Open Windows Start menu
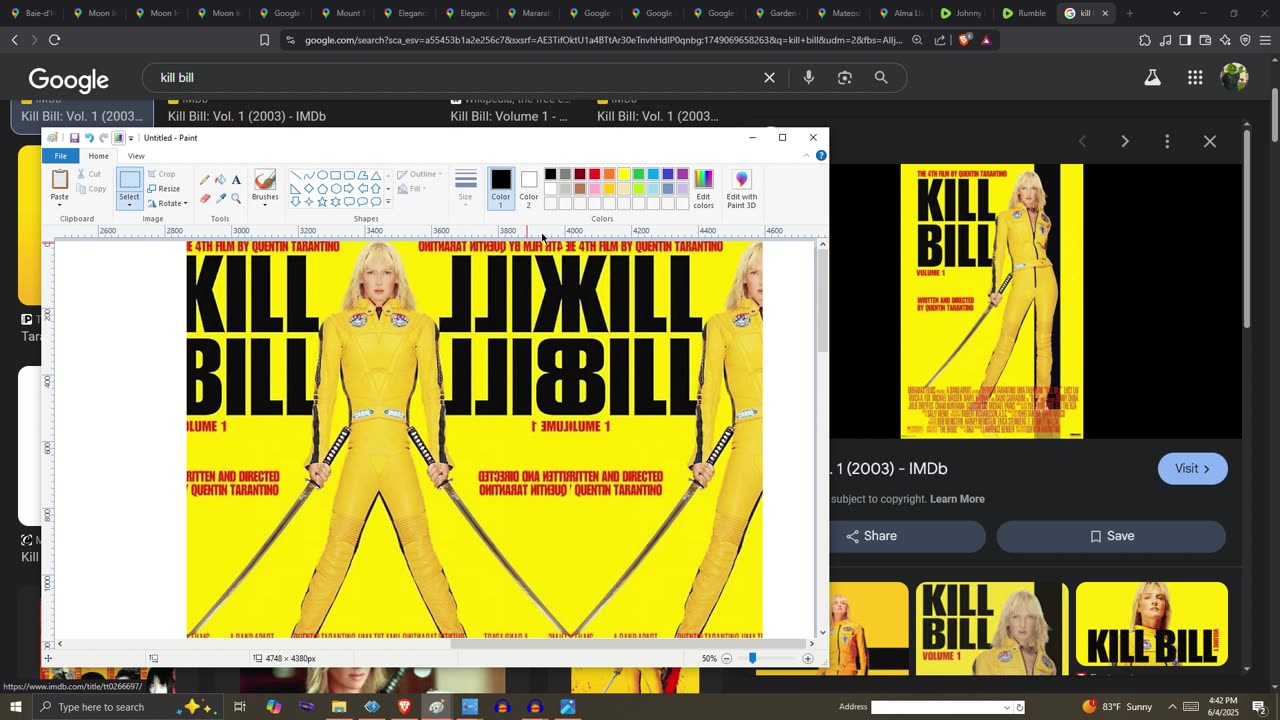1280x720 pixels. (x=15, y=707)
